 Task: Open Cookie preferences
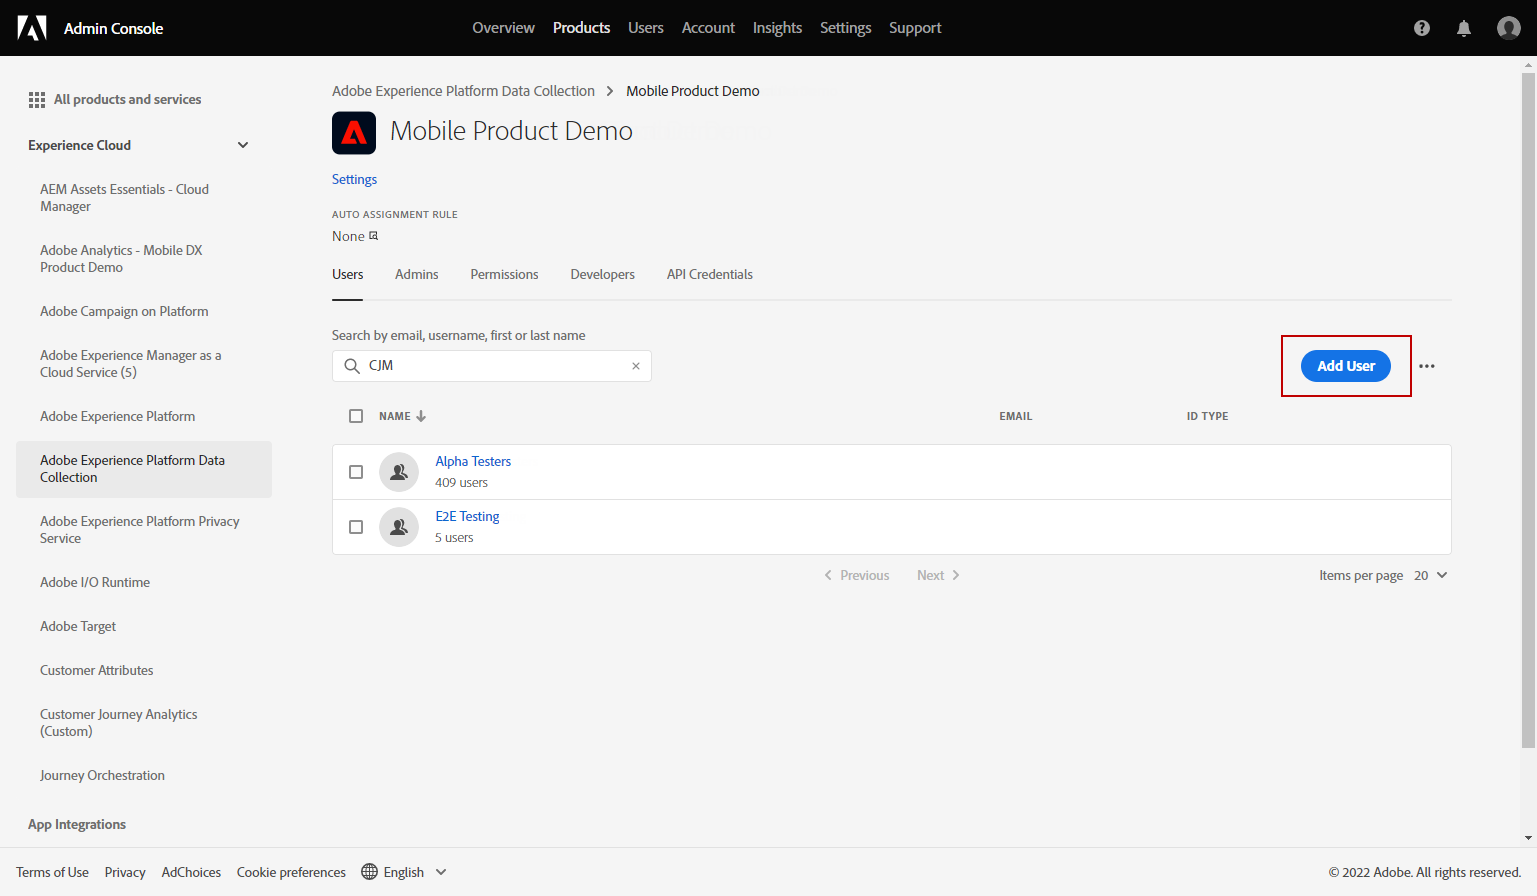point(291,872)
